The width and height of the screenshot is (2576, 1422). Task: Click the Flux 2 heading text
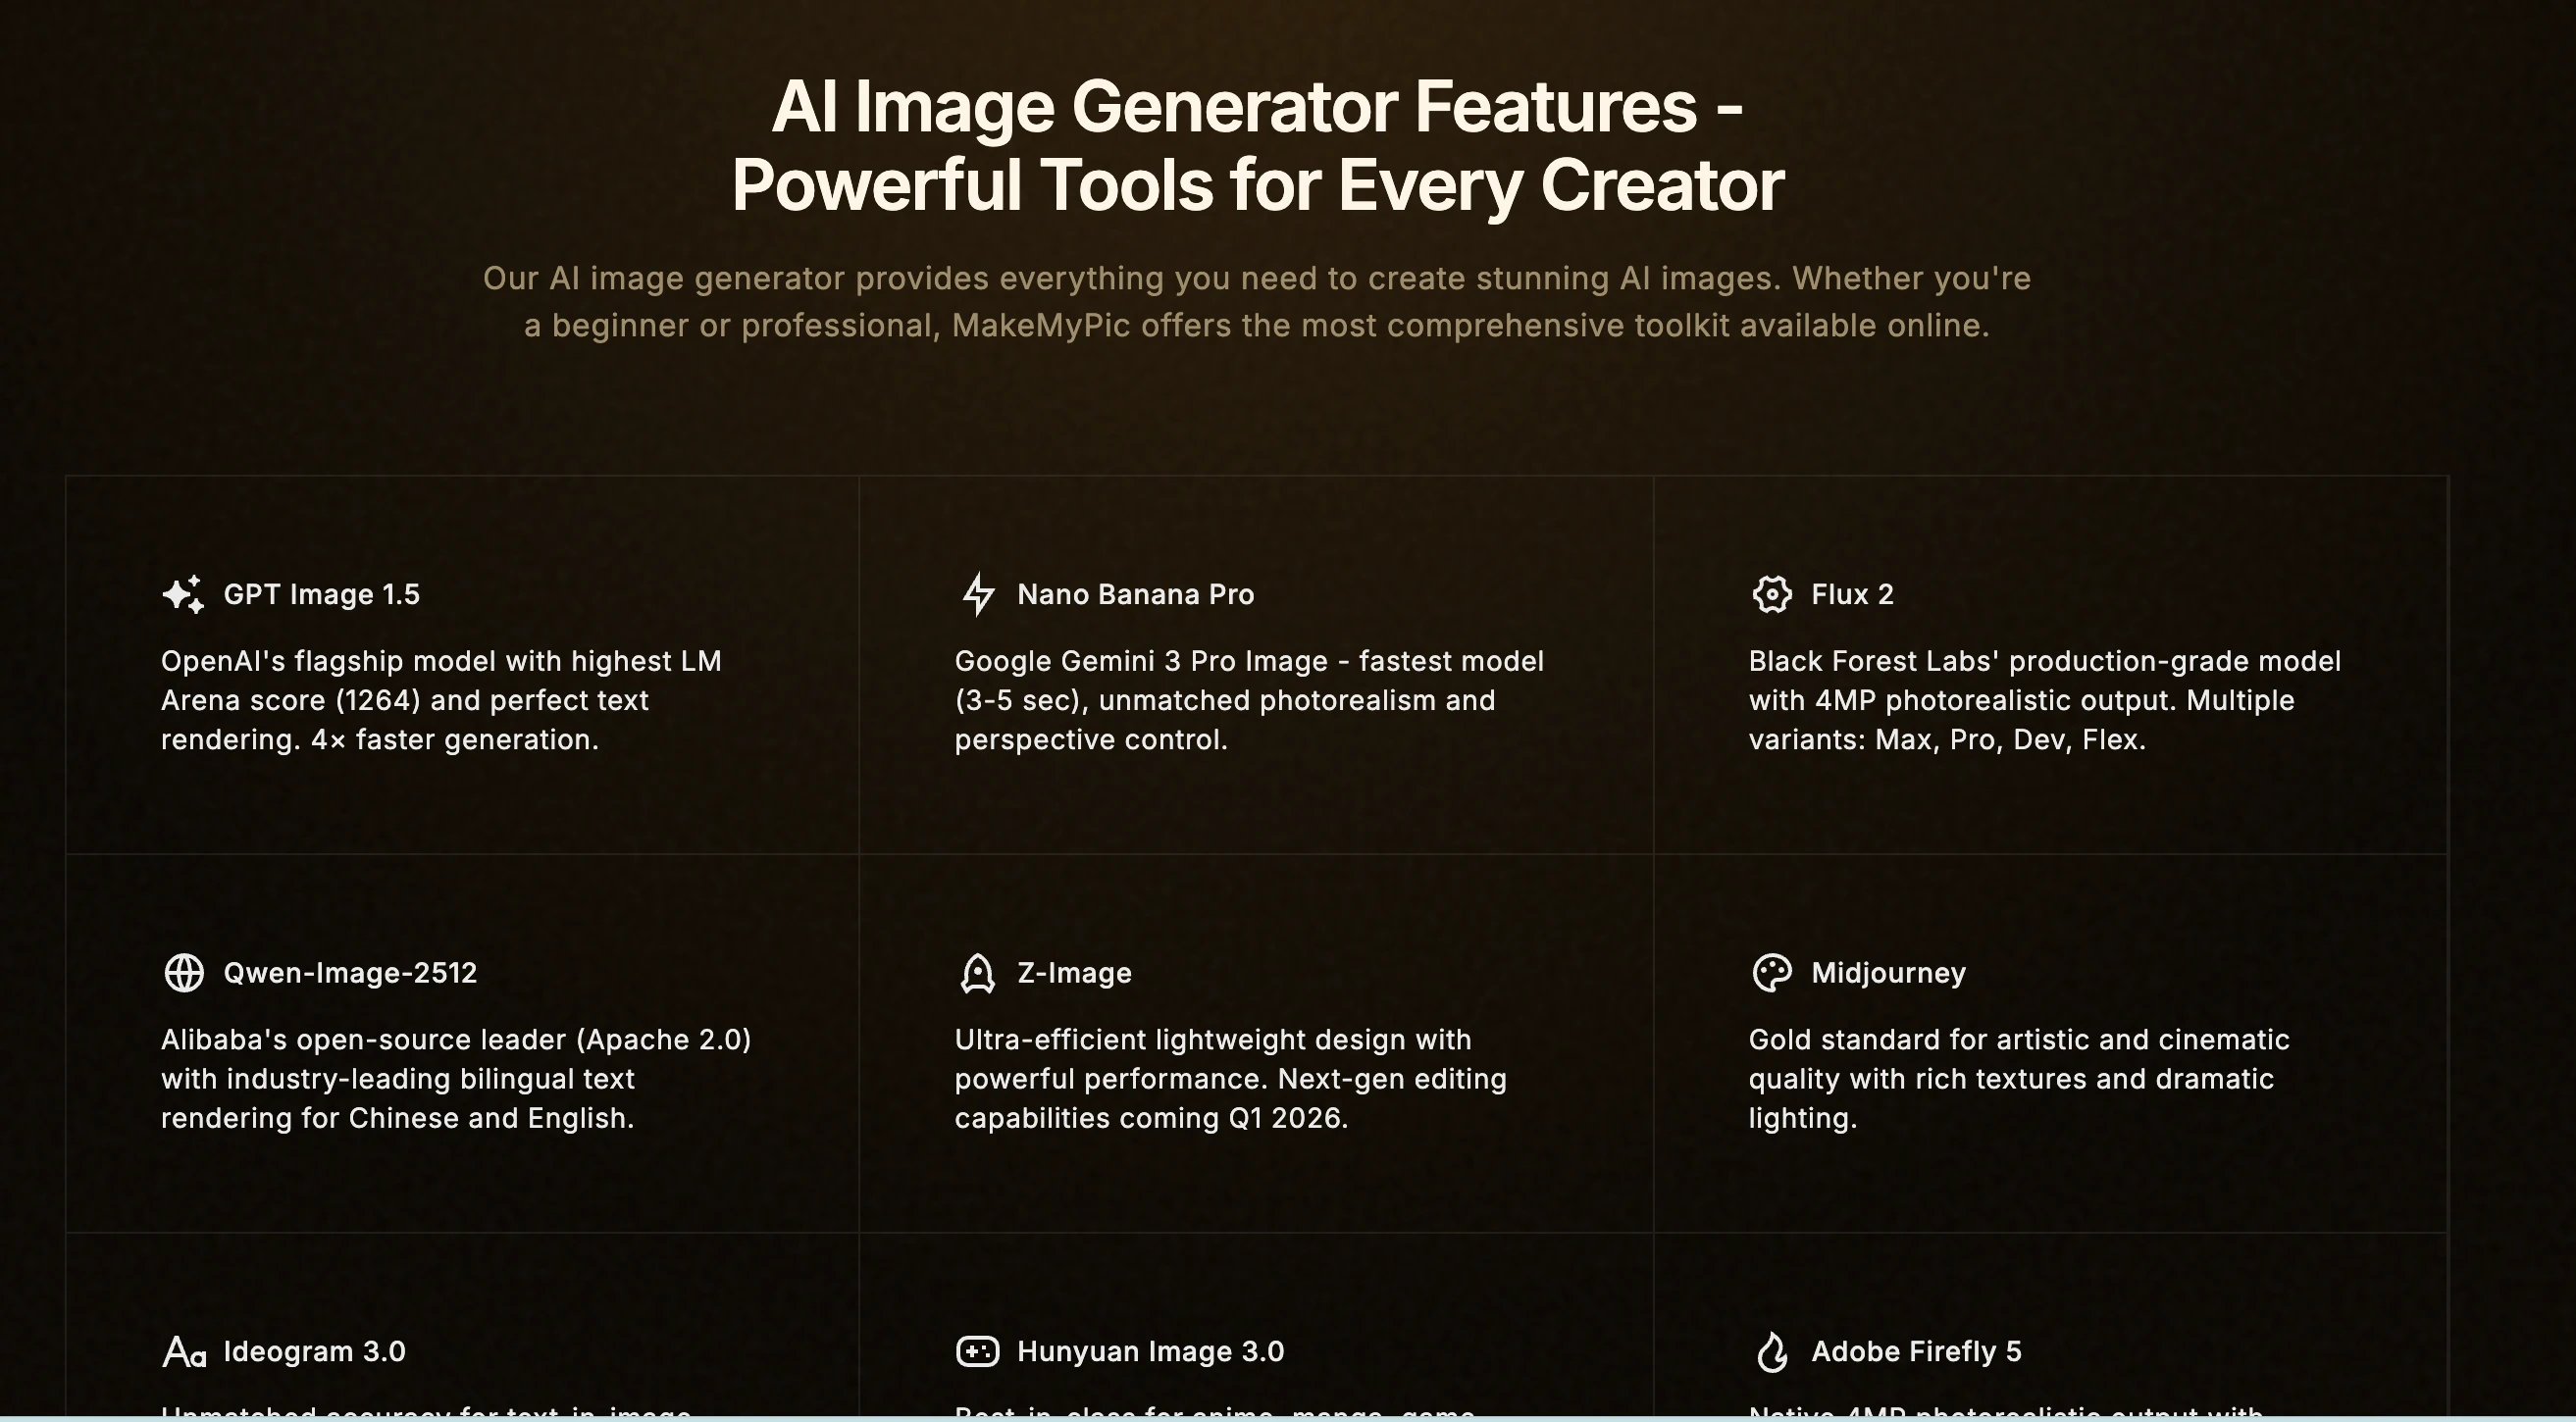click(x=1852, y=594)
